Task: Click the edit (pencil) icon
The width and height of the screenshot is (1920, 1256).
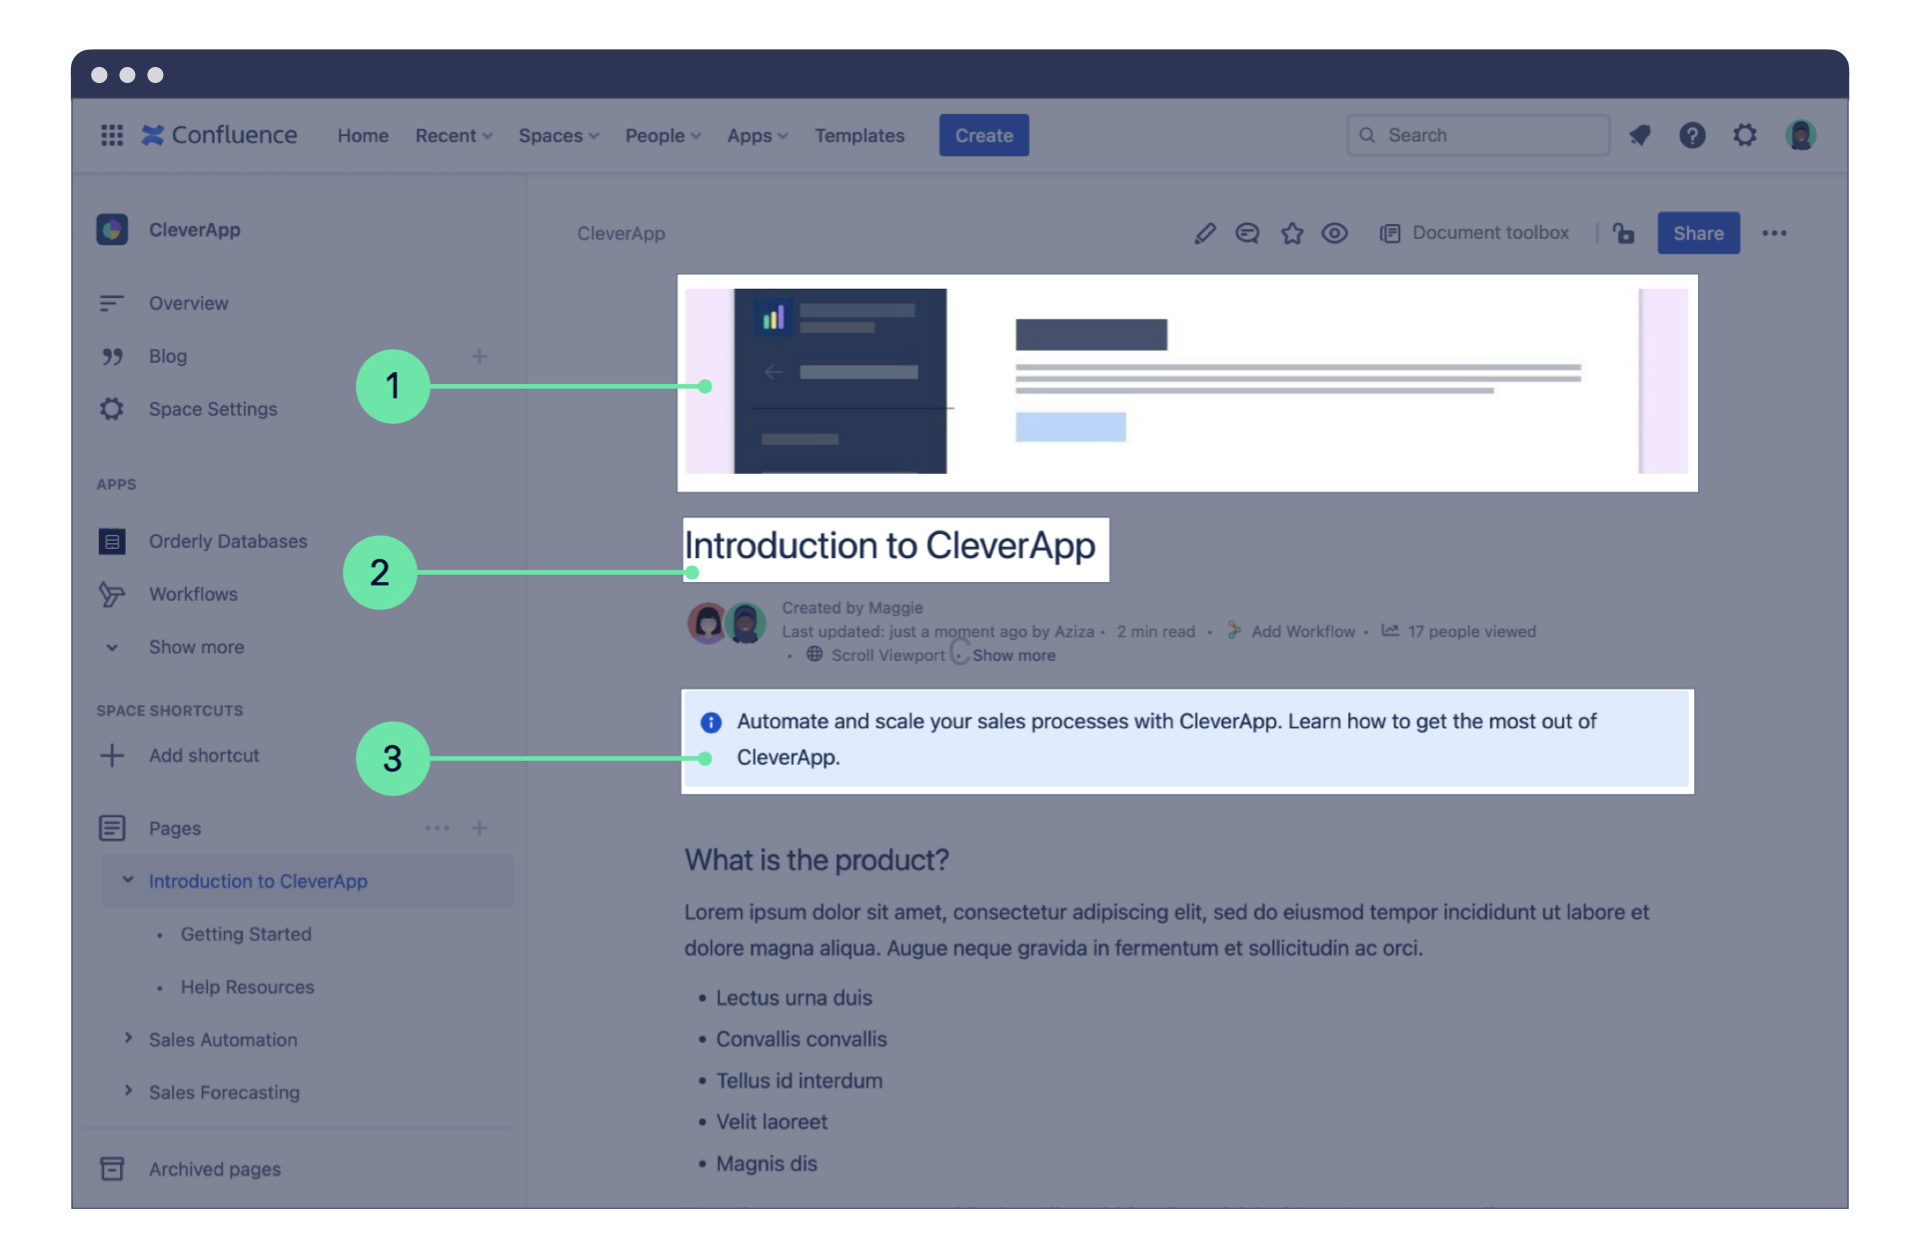Action: [1202, 234]
